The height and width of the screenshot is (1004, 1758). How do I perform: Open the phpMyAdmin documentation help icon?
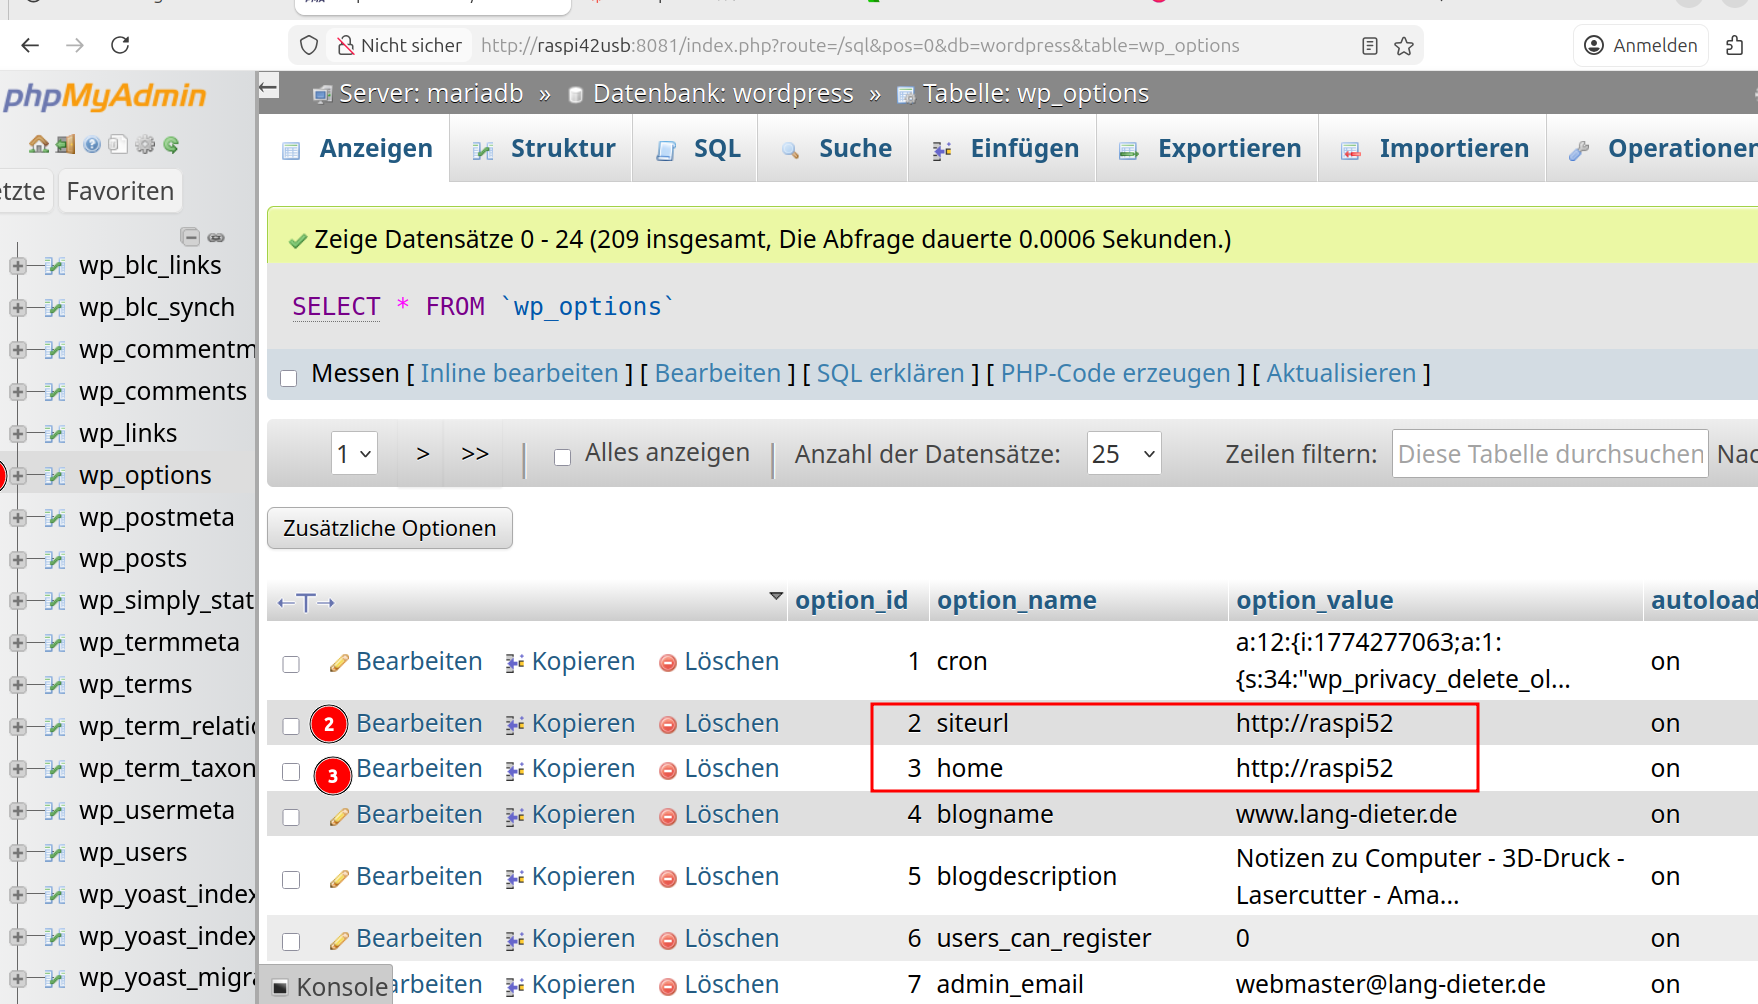pyautogui.click(x=92, y=144)
